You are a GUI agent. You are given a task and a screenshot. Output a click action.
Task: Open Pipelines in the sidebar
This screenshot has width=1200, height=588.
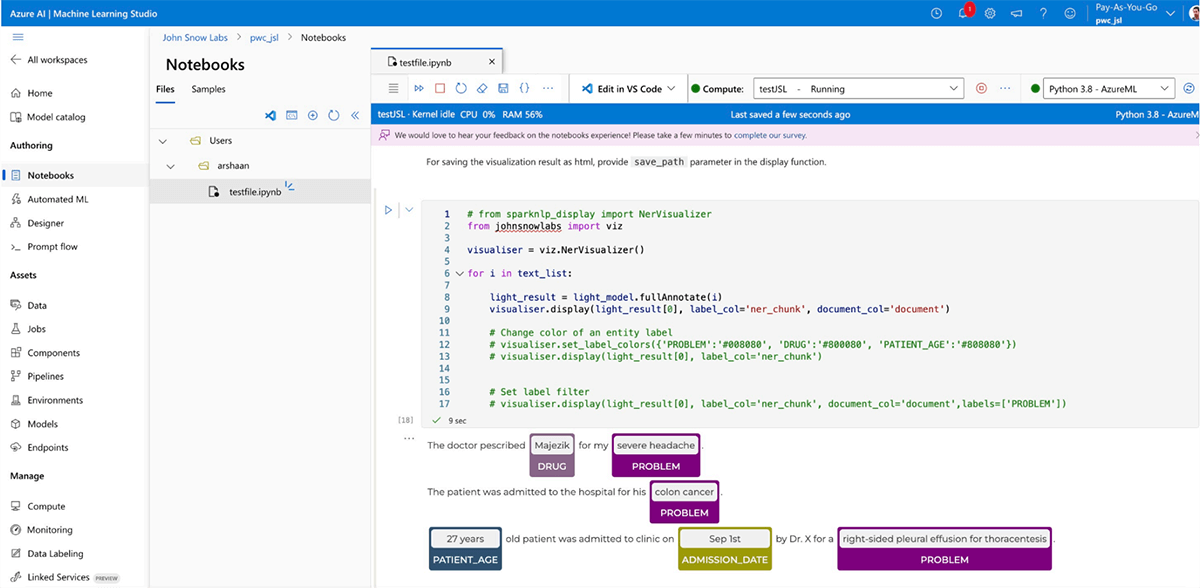point(46,376)
